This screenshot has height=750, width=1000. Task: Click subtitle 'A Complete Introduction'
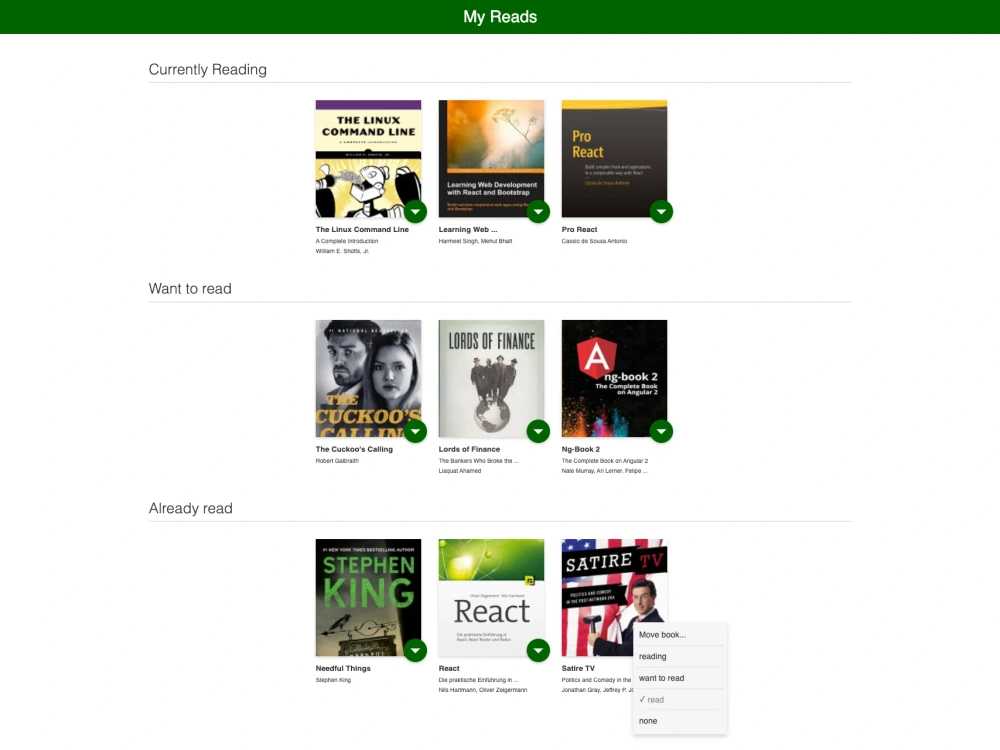(x=347, y=241)
